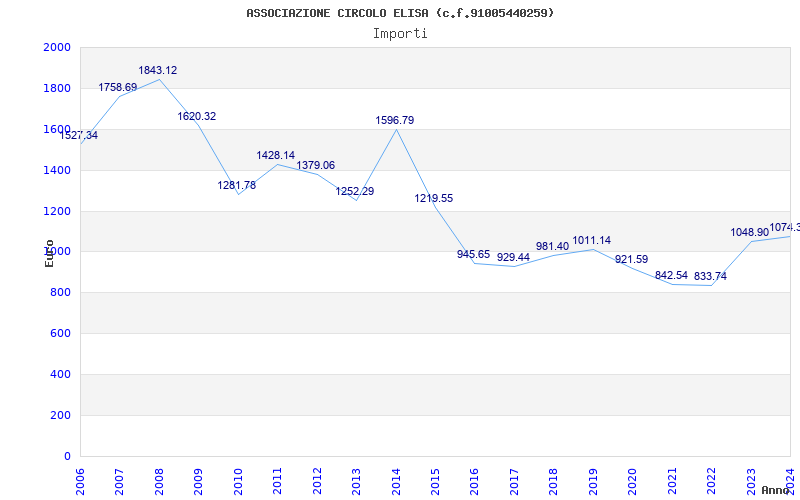Click x-axis year 2010
This screenshot has height=500, width=800.
point(238,480)
